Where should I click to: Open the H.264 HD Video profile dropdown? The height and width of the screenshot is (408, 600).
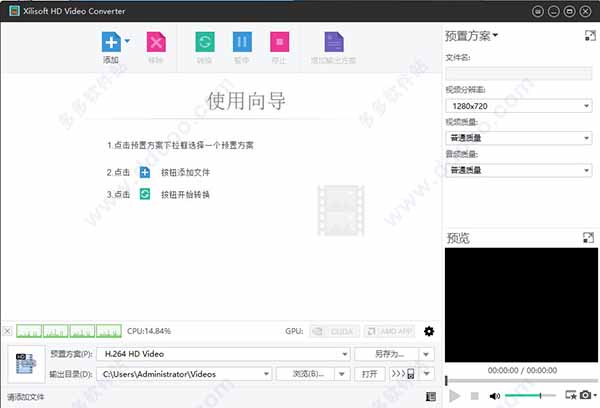(x=223, y=354)
